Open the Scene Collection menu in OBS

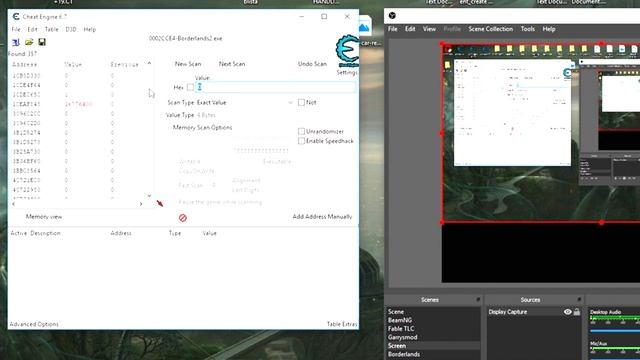pyautogui.click(x=491, y=29)
